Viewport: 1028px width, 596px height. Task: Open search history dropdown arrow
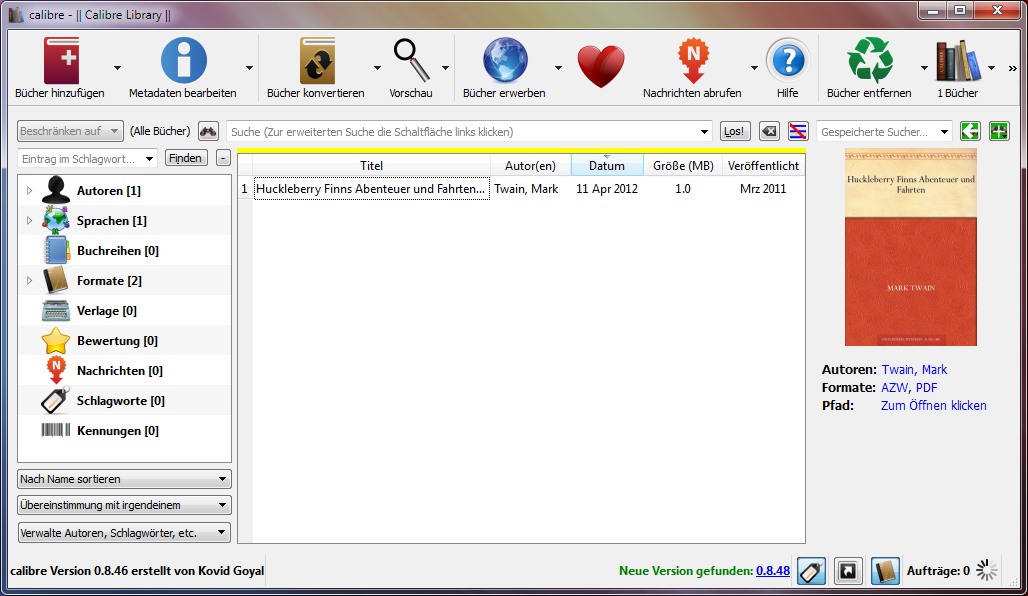point(704,132)
